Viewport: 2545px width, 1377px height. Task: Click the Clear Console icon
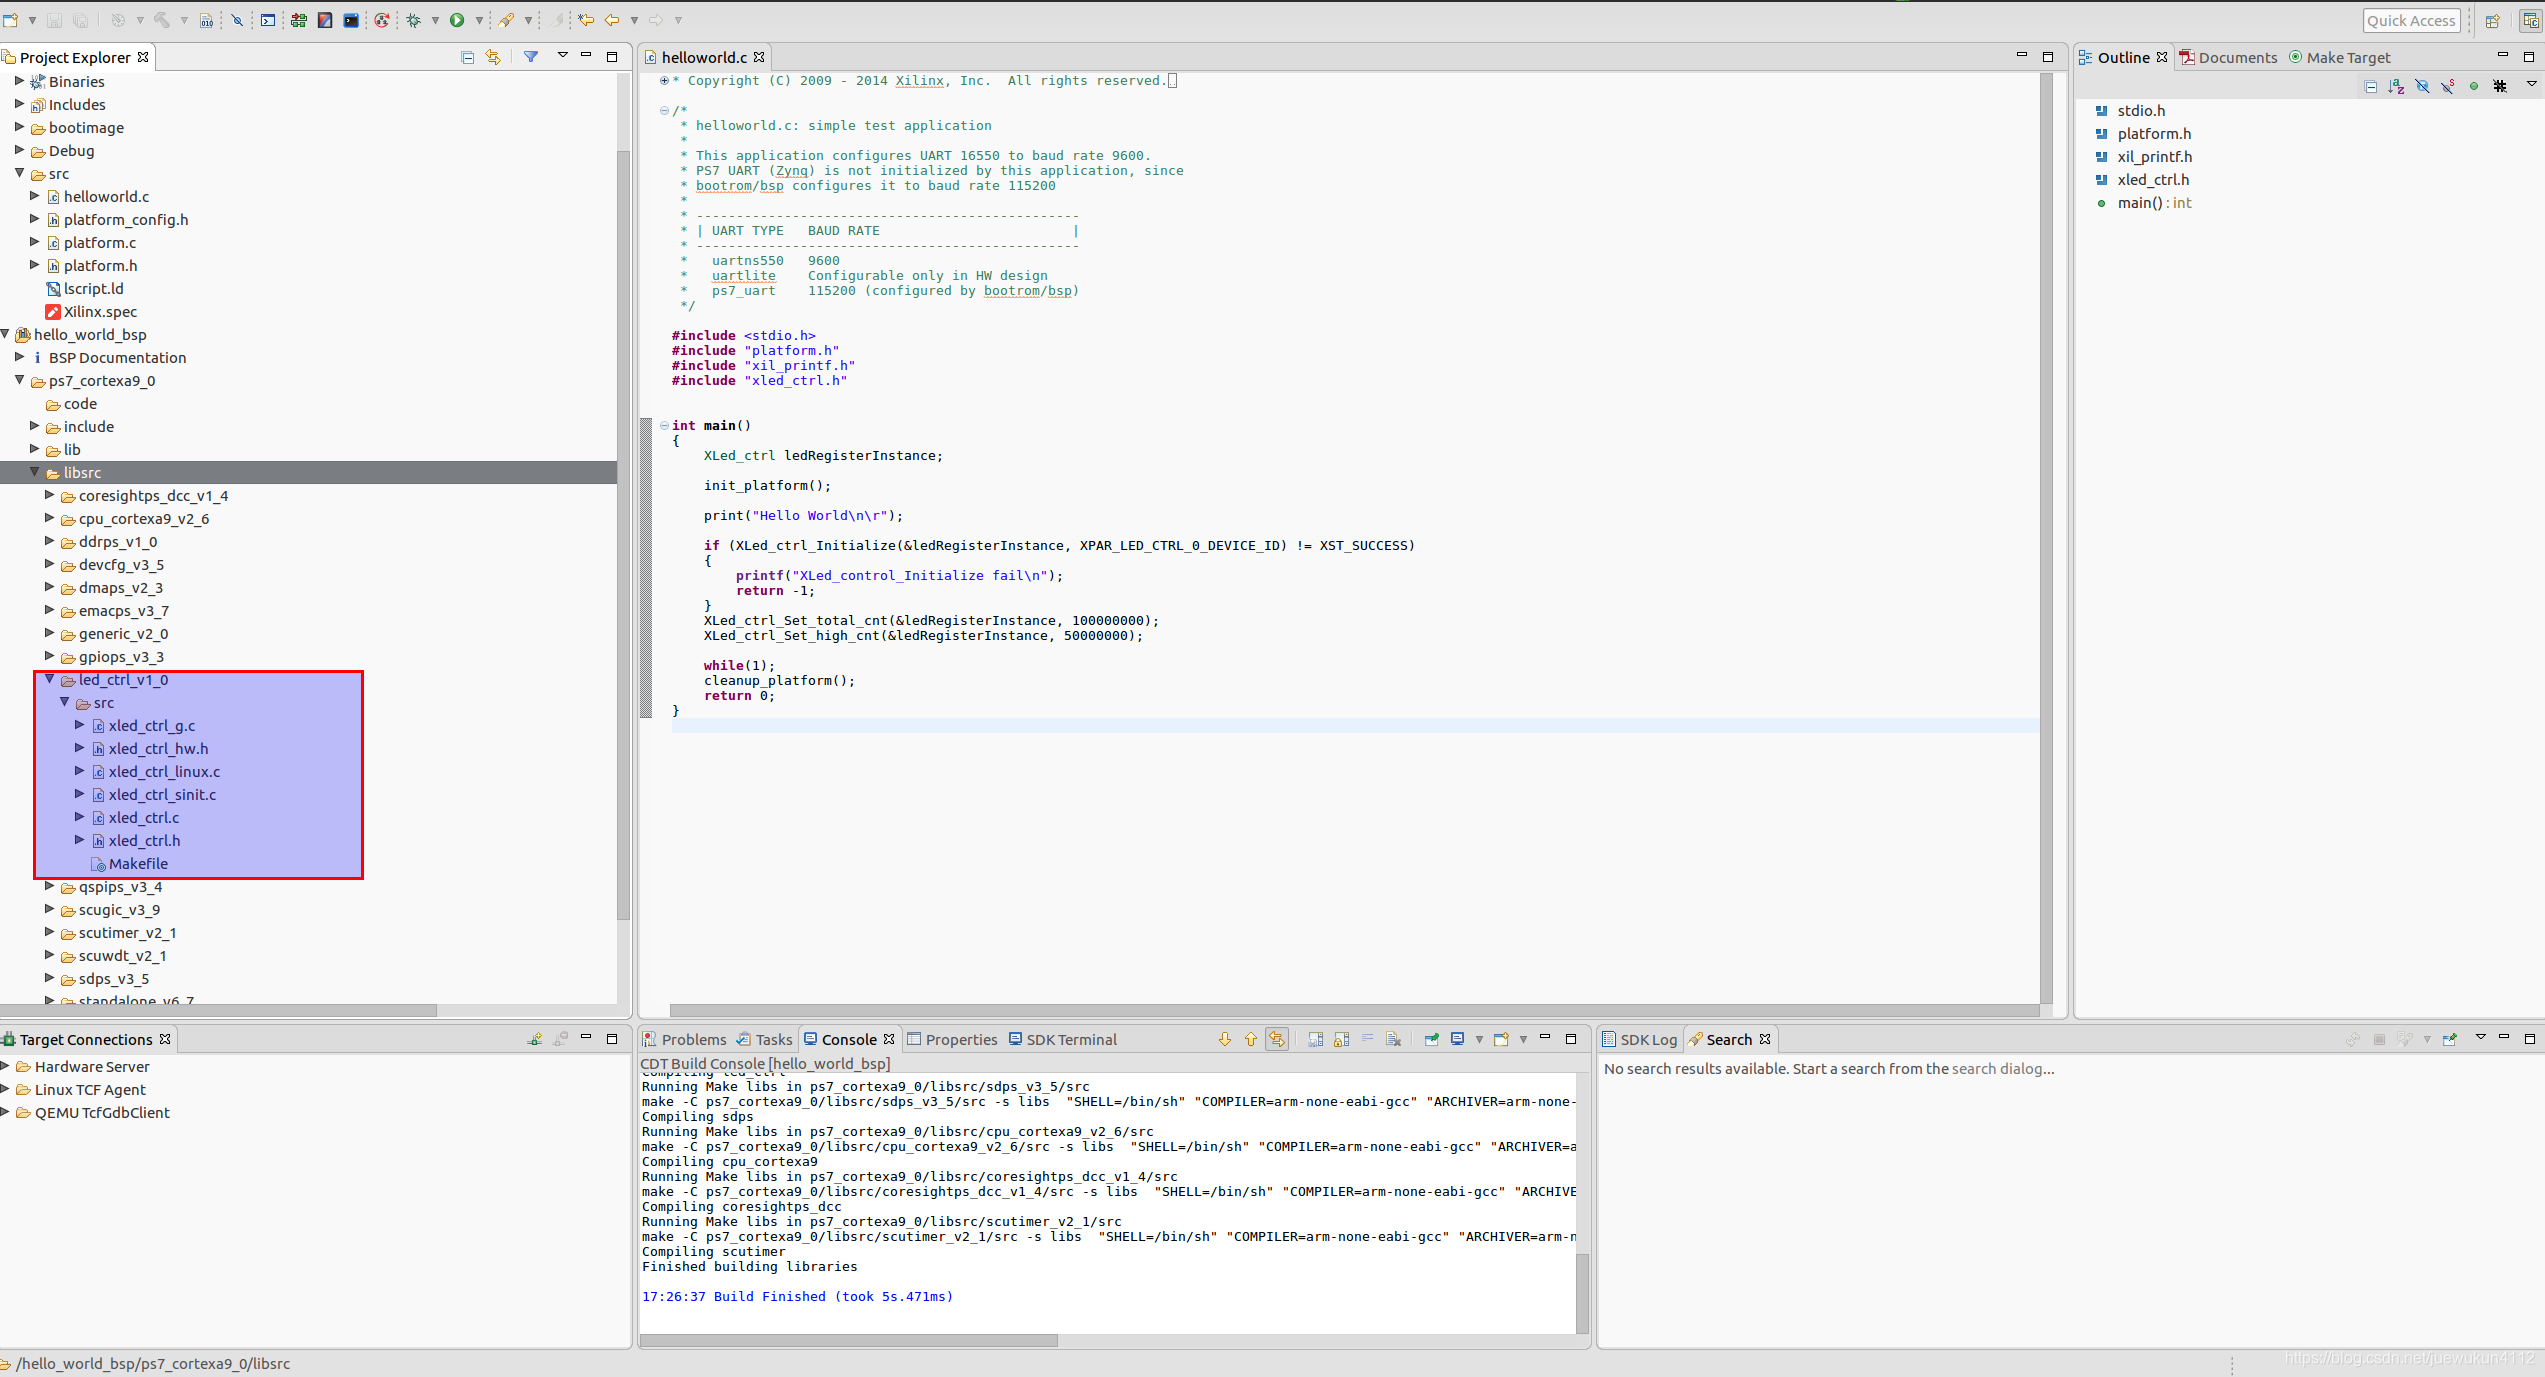point(1393,1039)
